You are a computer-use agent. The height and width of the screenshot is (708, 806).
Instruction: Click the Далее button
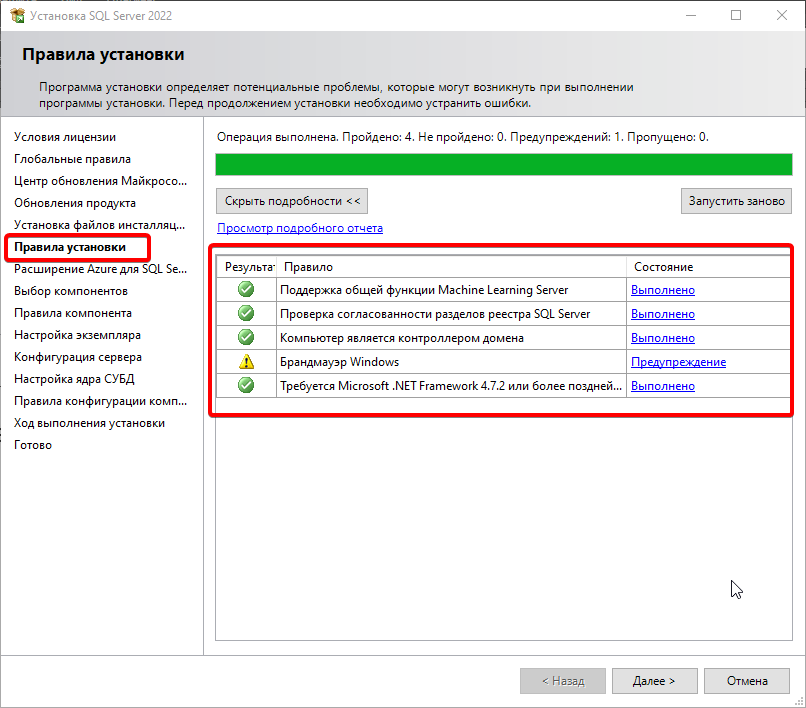(654, 681)
